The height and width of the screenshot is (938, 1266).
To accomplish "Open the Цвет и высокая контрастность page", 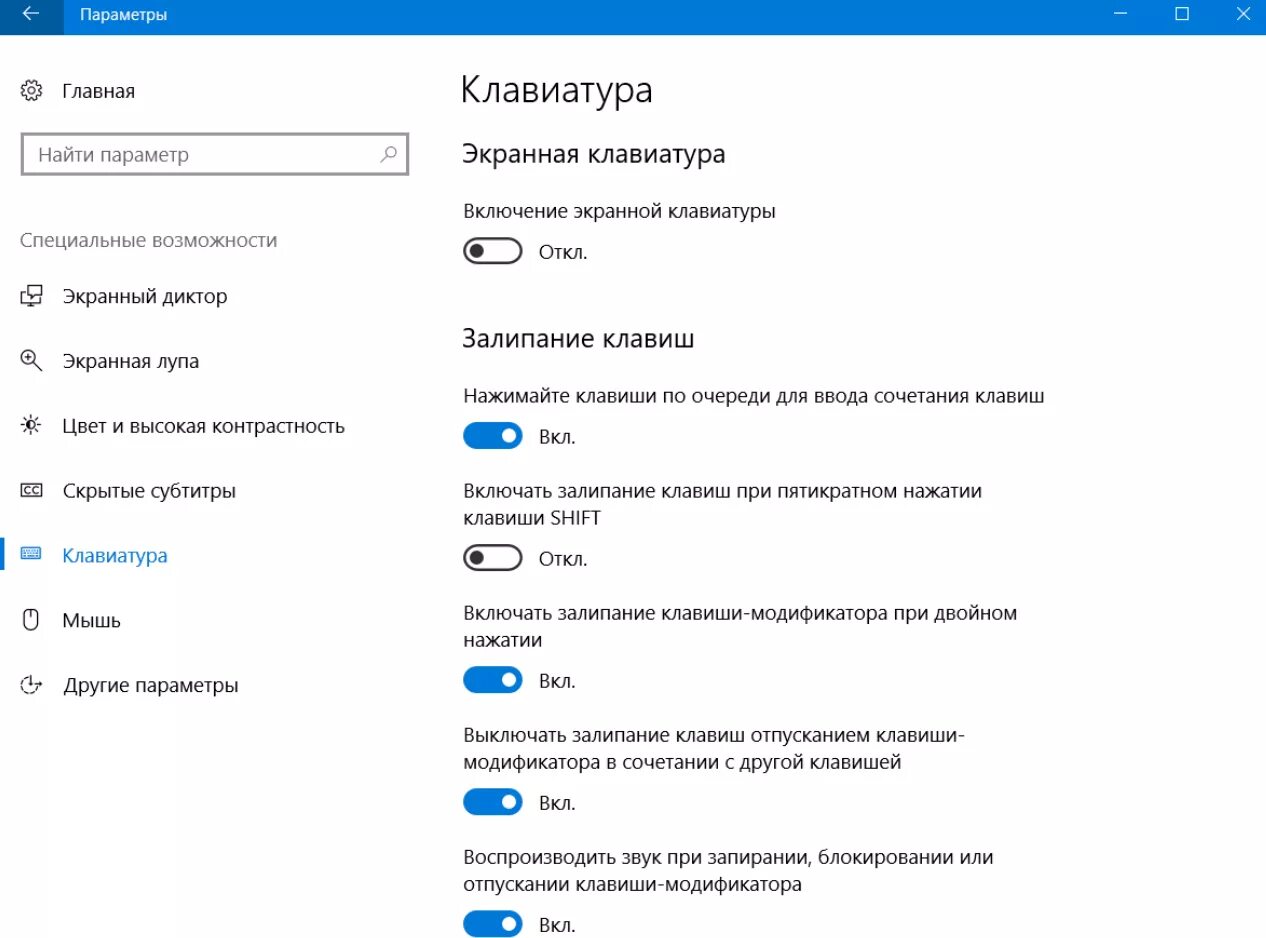I will 203,426.
